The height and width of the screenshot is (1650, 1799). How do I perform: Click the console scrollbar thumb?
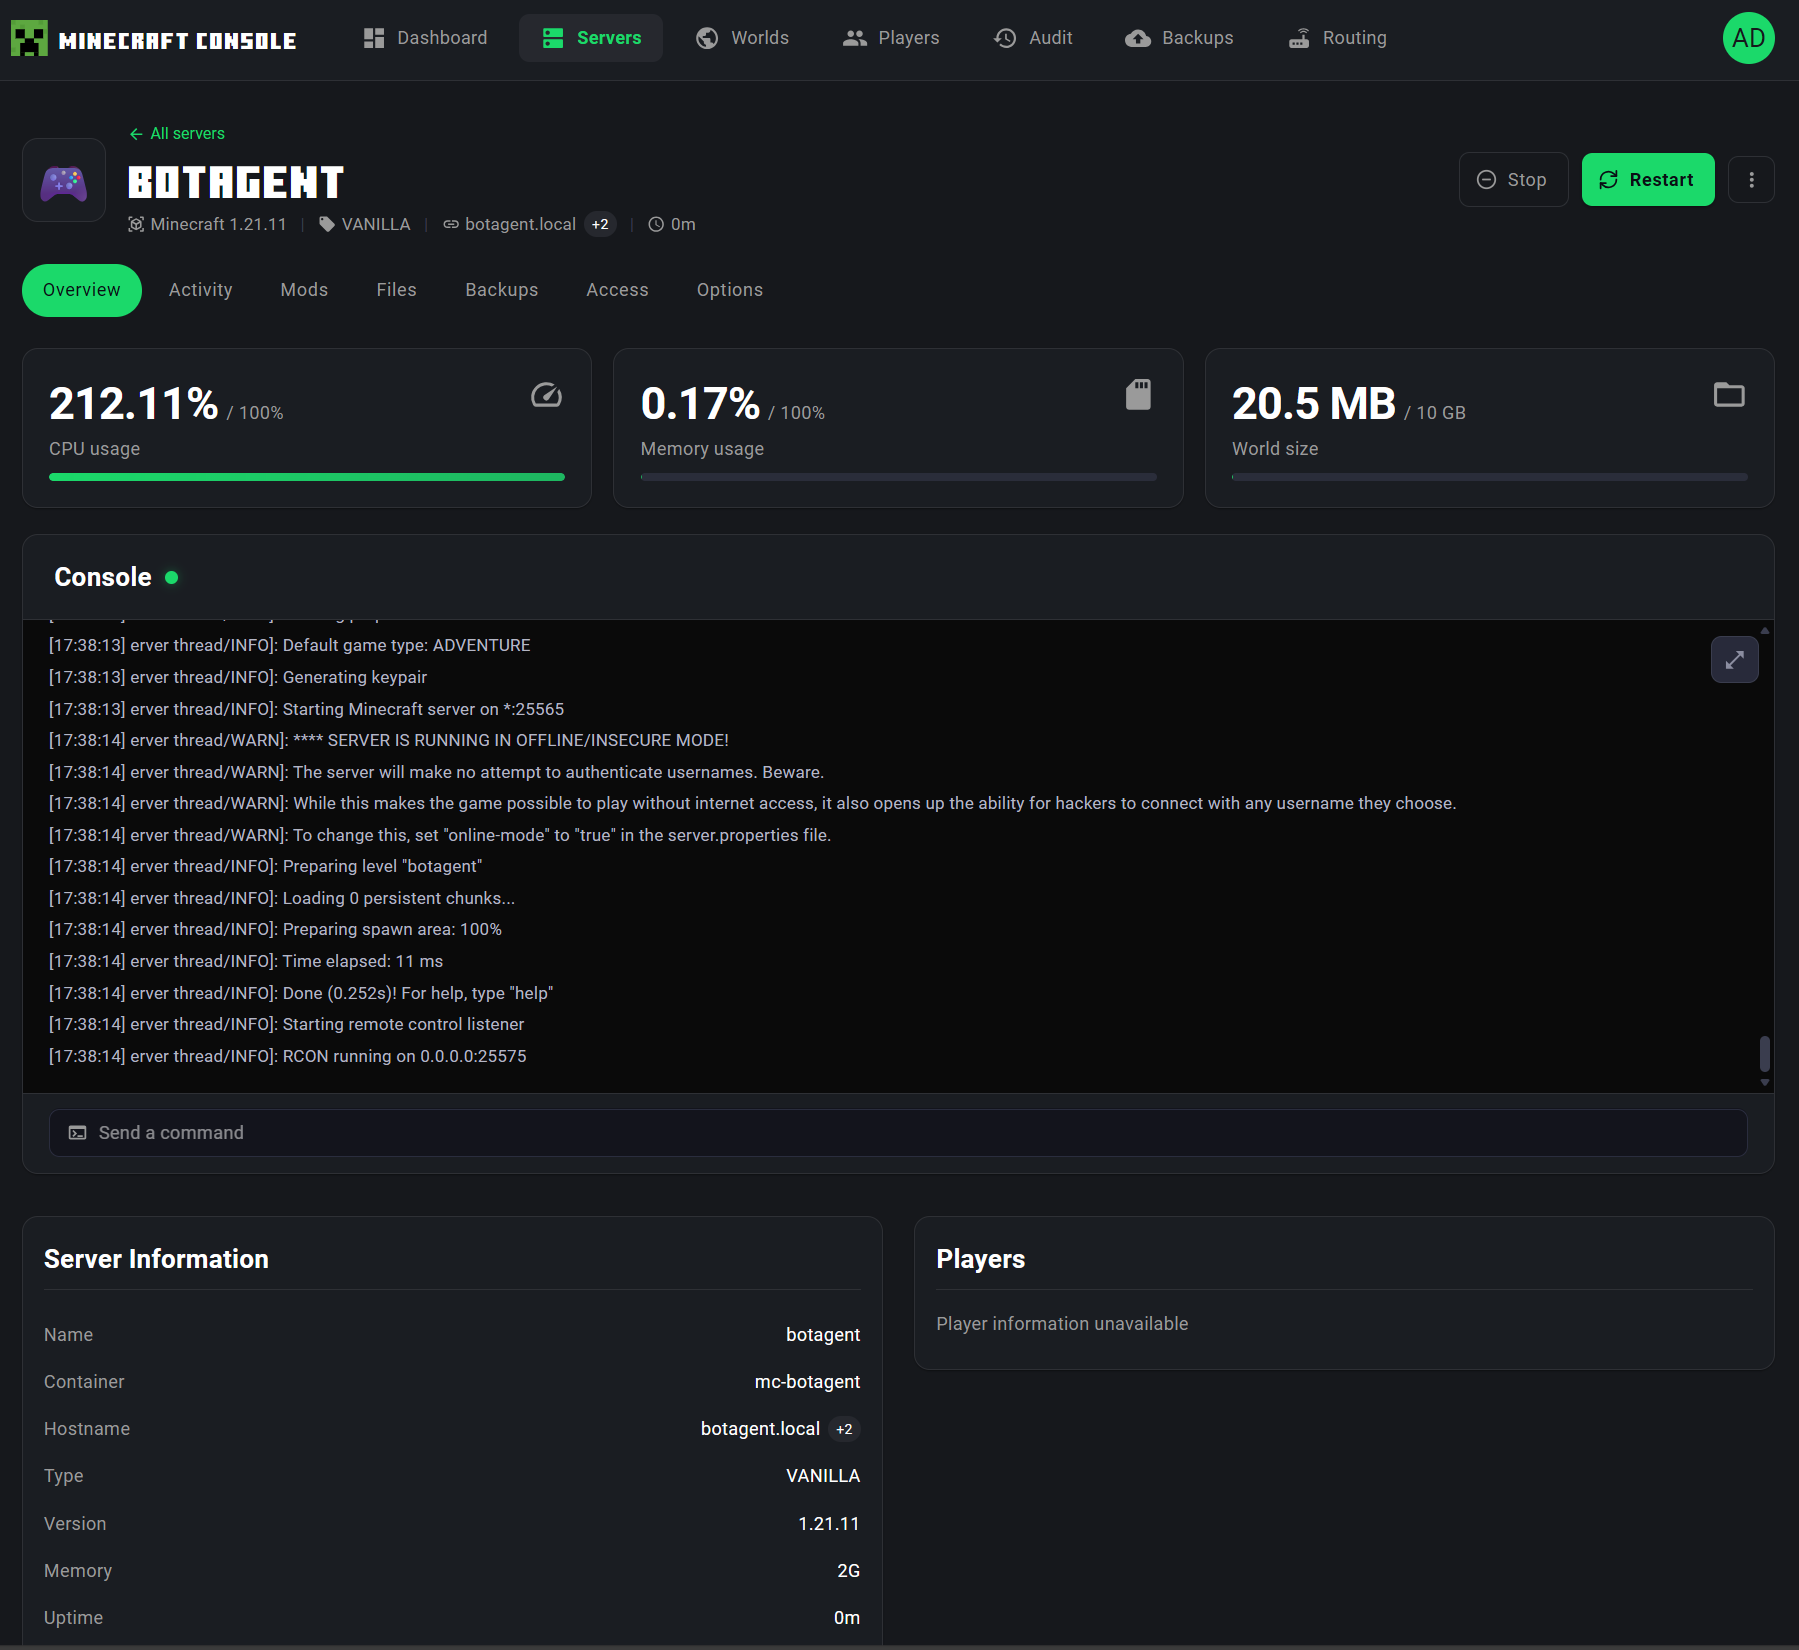pyautogui.click(x=1765, y=1053)
